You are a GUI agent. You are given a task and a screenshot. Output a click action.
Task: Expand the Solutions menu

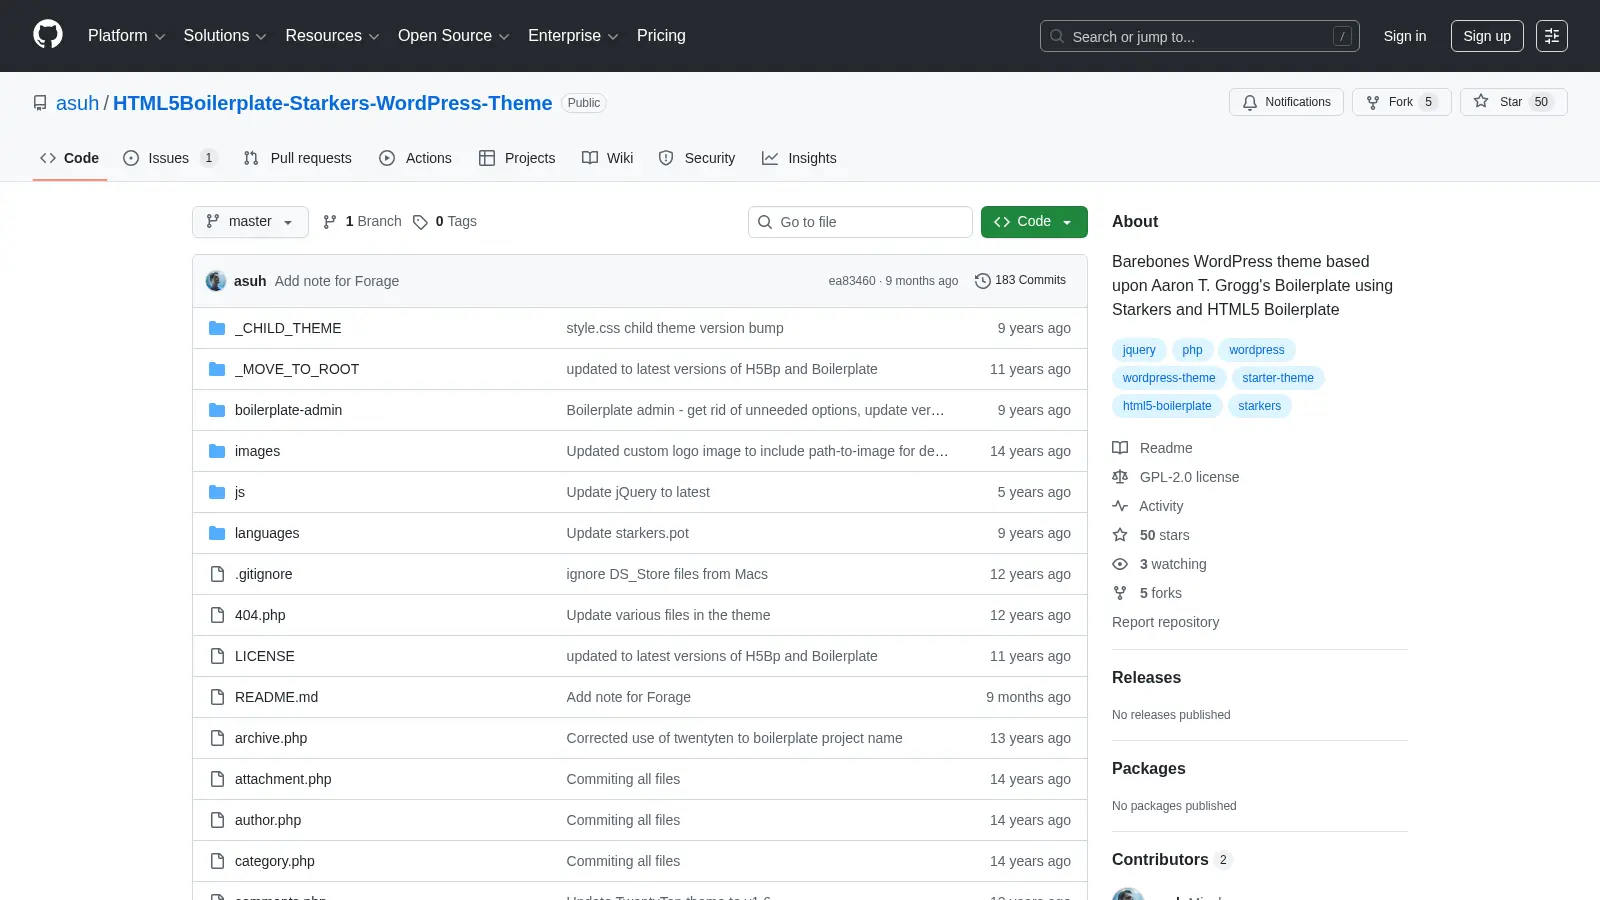[x=225, y=36]
